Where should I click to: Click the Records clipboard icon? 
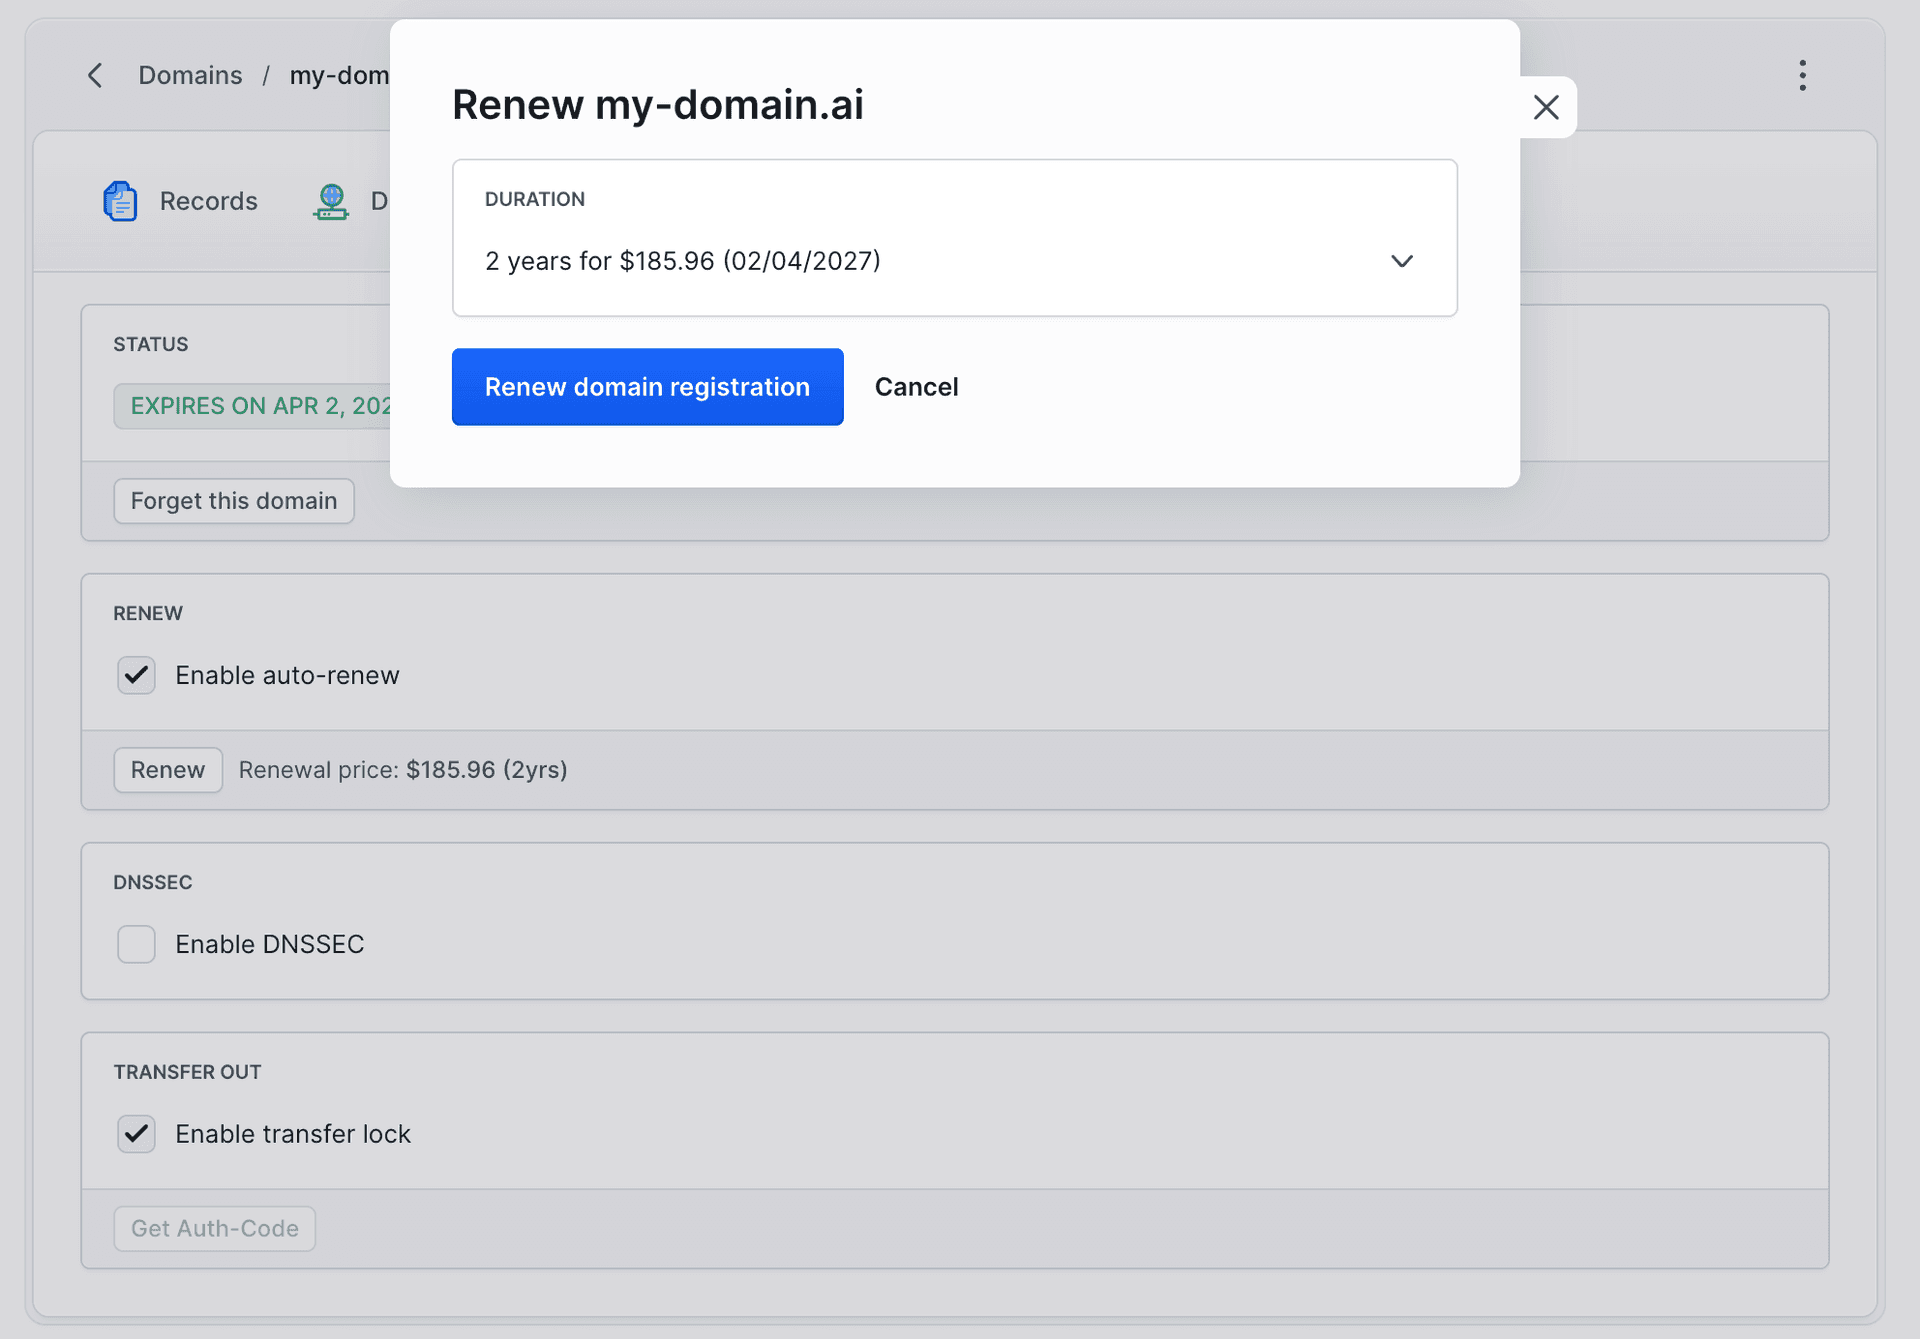[x=121, y=201]
